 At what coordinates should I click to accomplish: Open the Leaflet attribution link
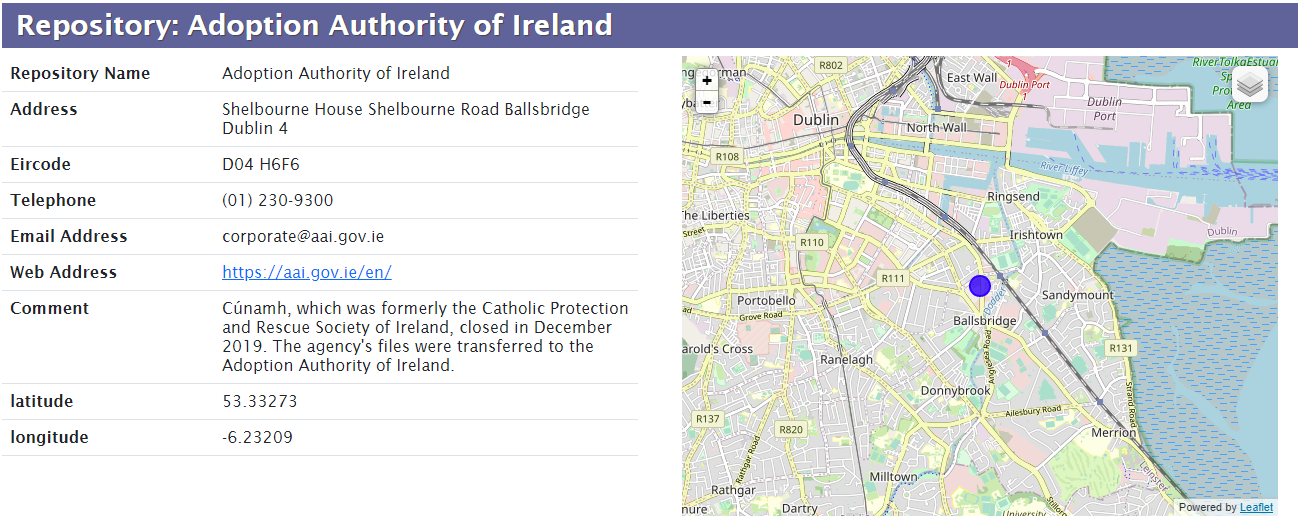1256,507
